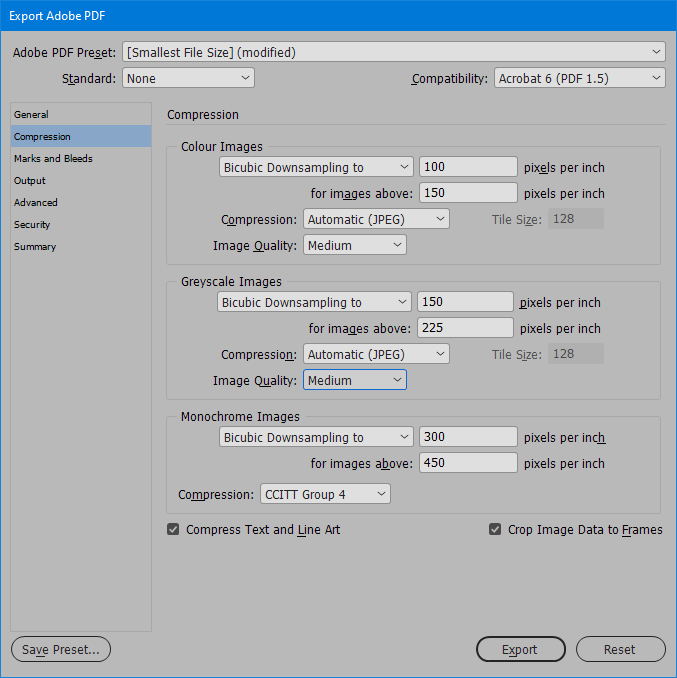Open Monochrome Compression dropdown CCITT Group 4
The image size is (677, 678).
tap(325, 494)
